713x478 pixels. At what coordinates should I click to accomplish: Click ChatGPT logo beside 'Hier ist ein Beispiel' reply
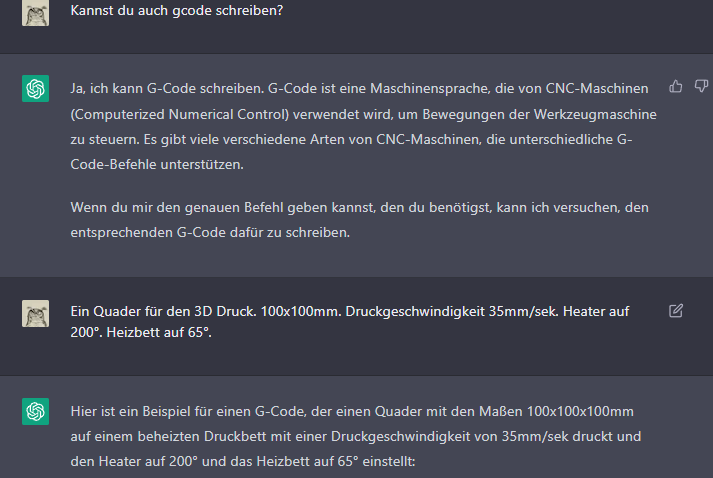click(x=35, y=411)
